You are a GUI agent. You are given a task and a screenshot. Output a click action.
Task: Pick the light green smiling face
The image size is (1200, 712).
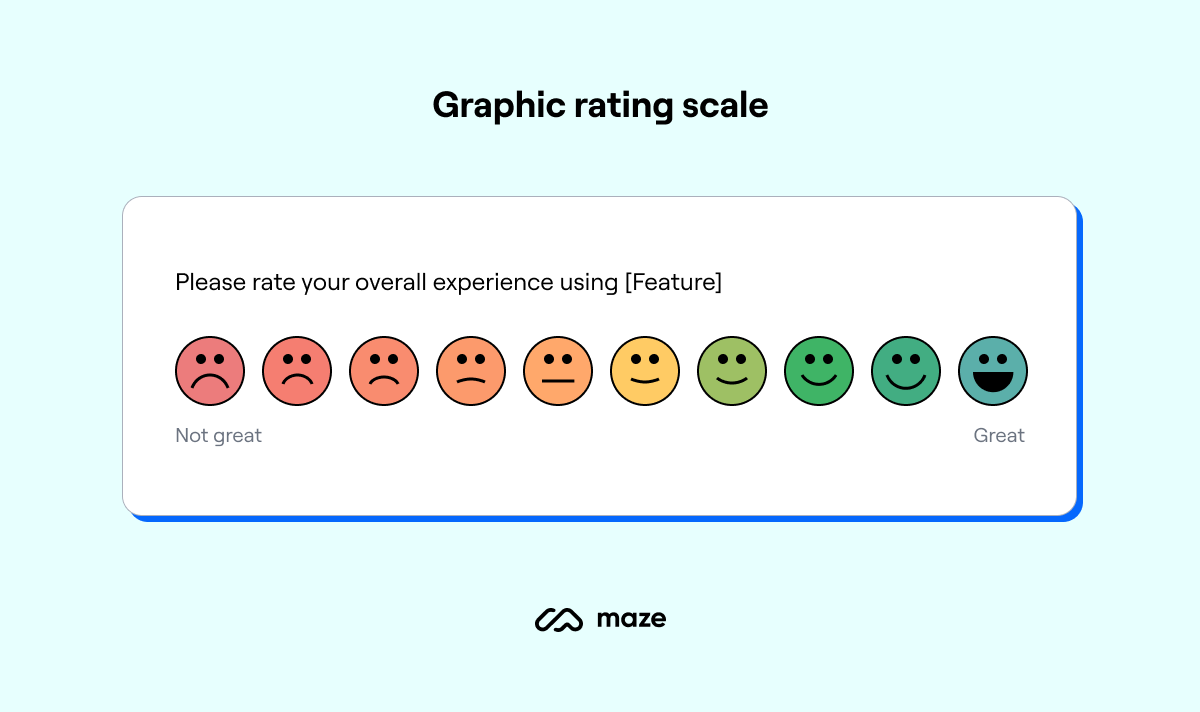(x=732, y=371)
